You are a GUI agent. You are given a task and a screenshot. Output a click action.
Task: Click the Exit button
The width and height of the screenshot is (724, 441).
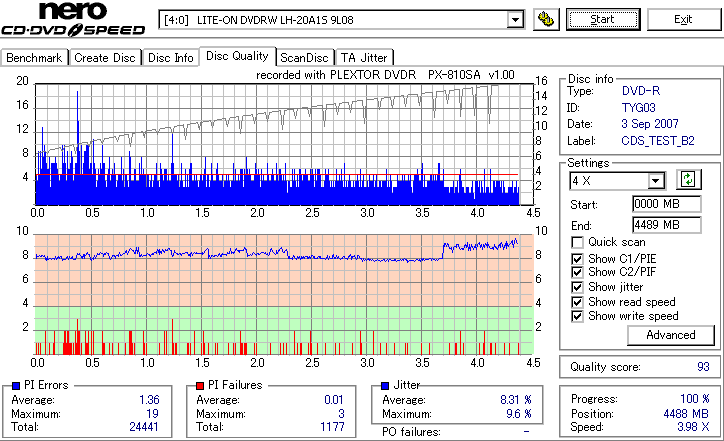[683, 19]
